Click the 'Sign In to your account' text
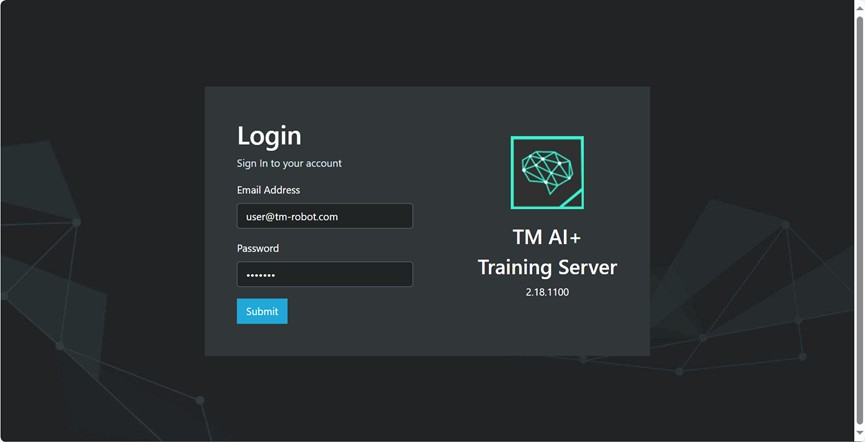The image size is (865, 442). 289,163
